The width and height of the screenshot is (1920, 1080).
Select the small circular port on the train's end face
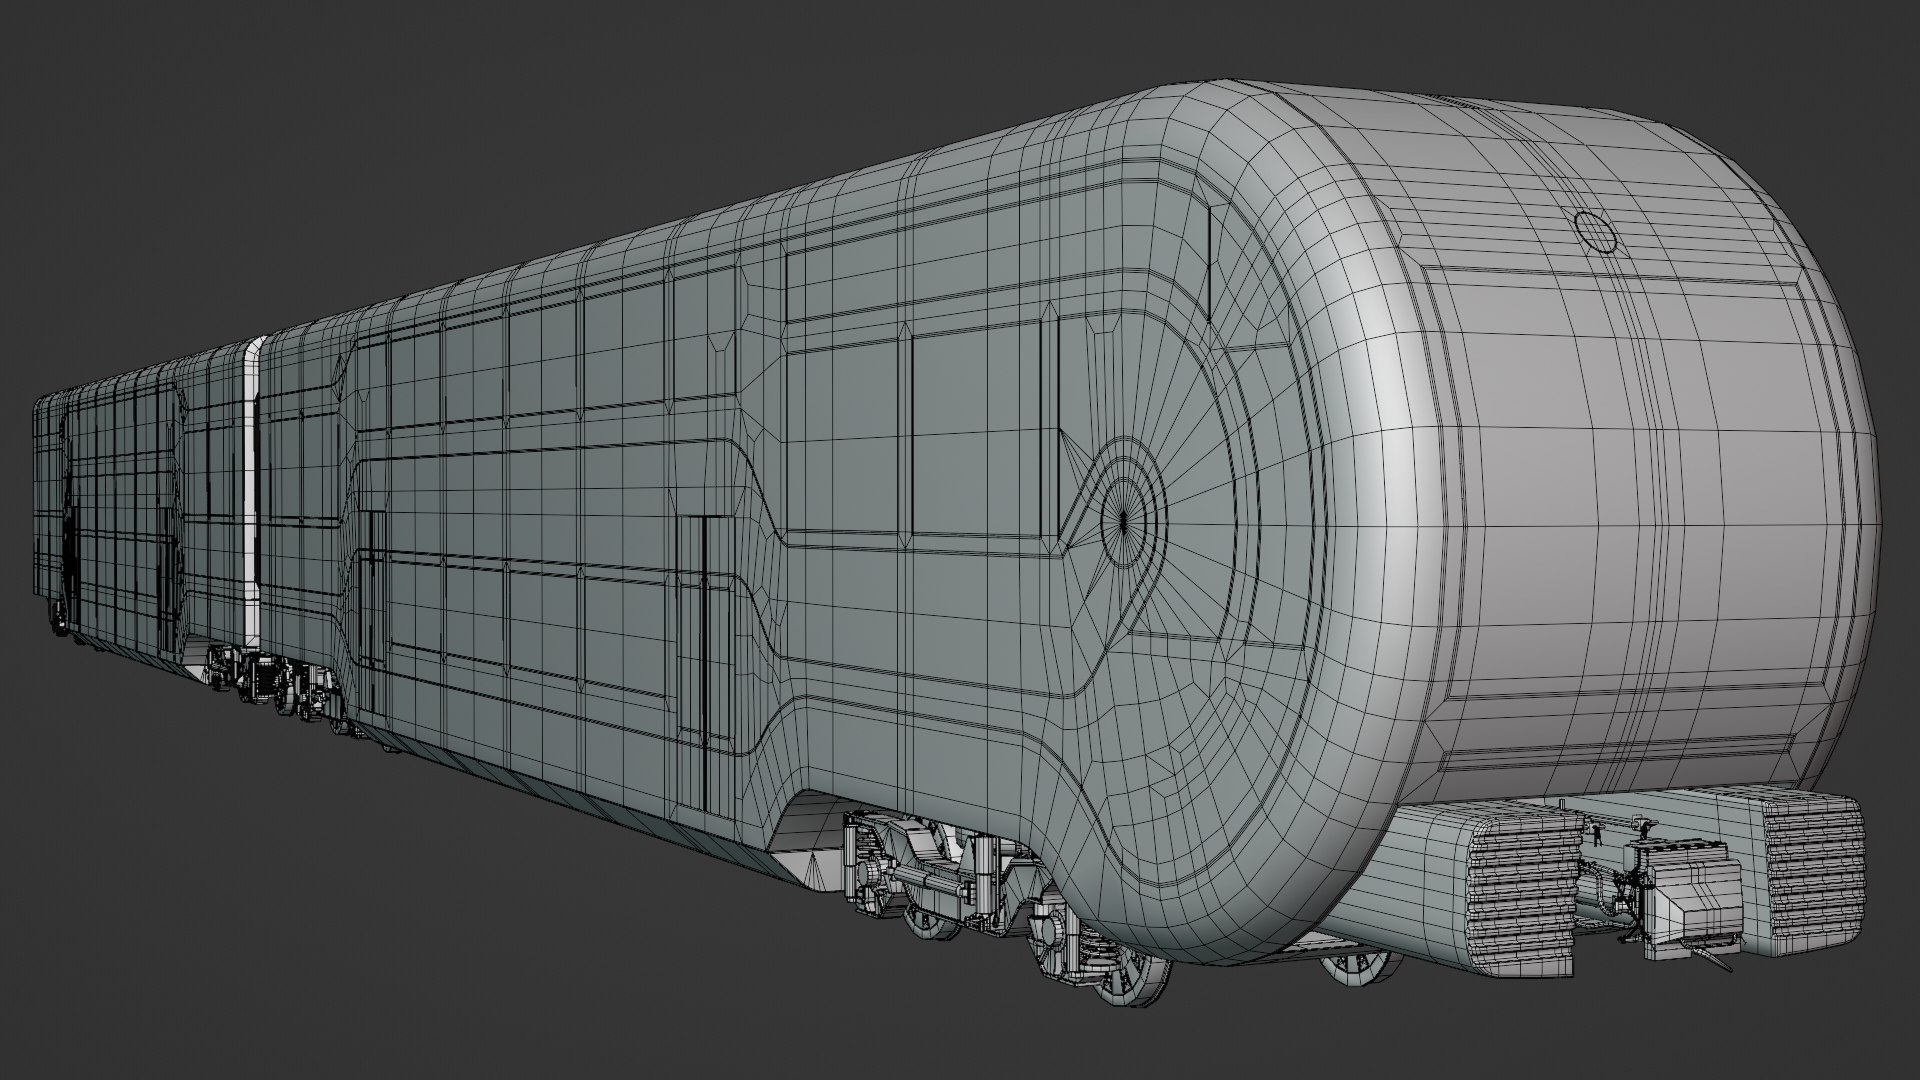click(1595, 232)
